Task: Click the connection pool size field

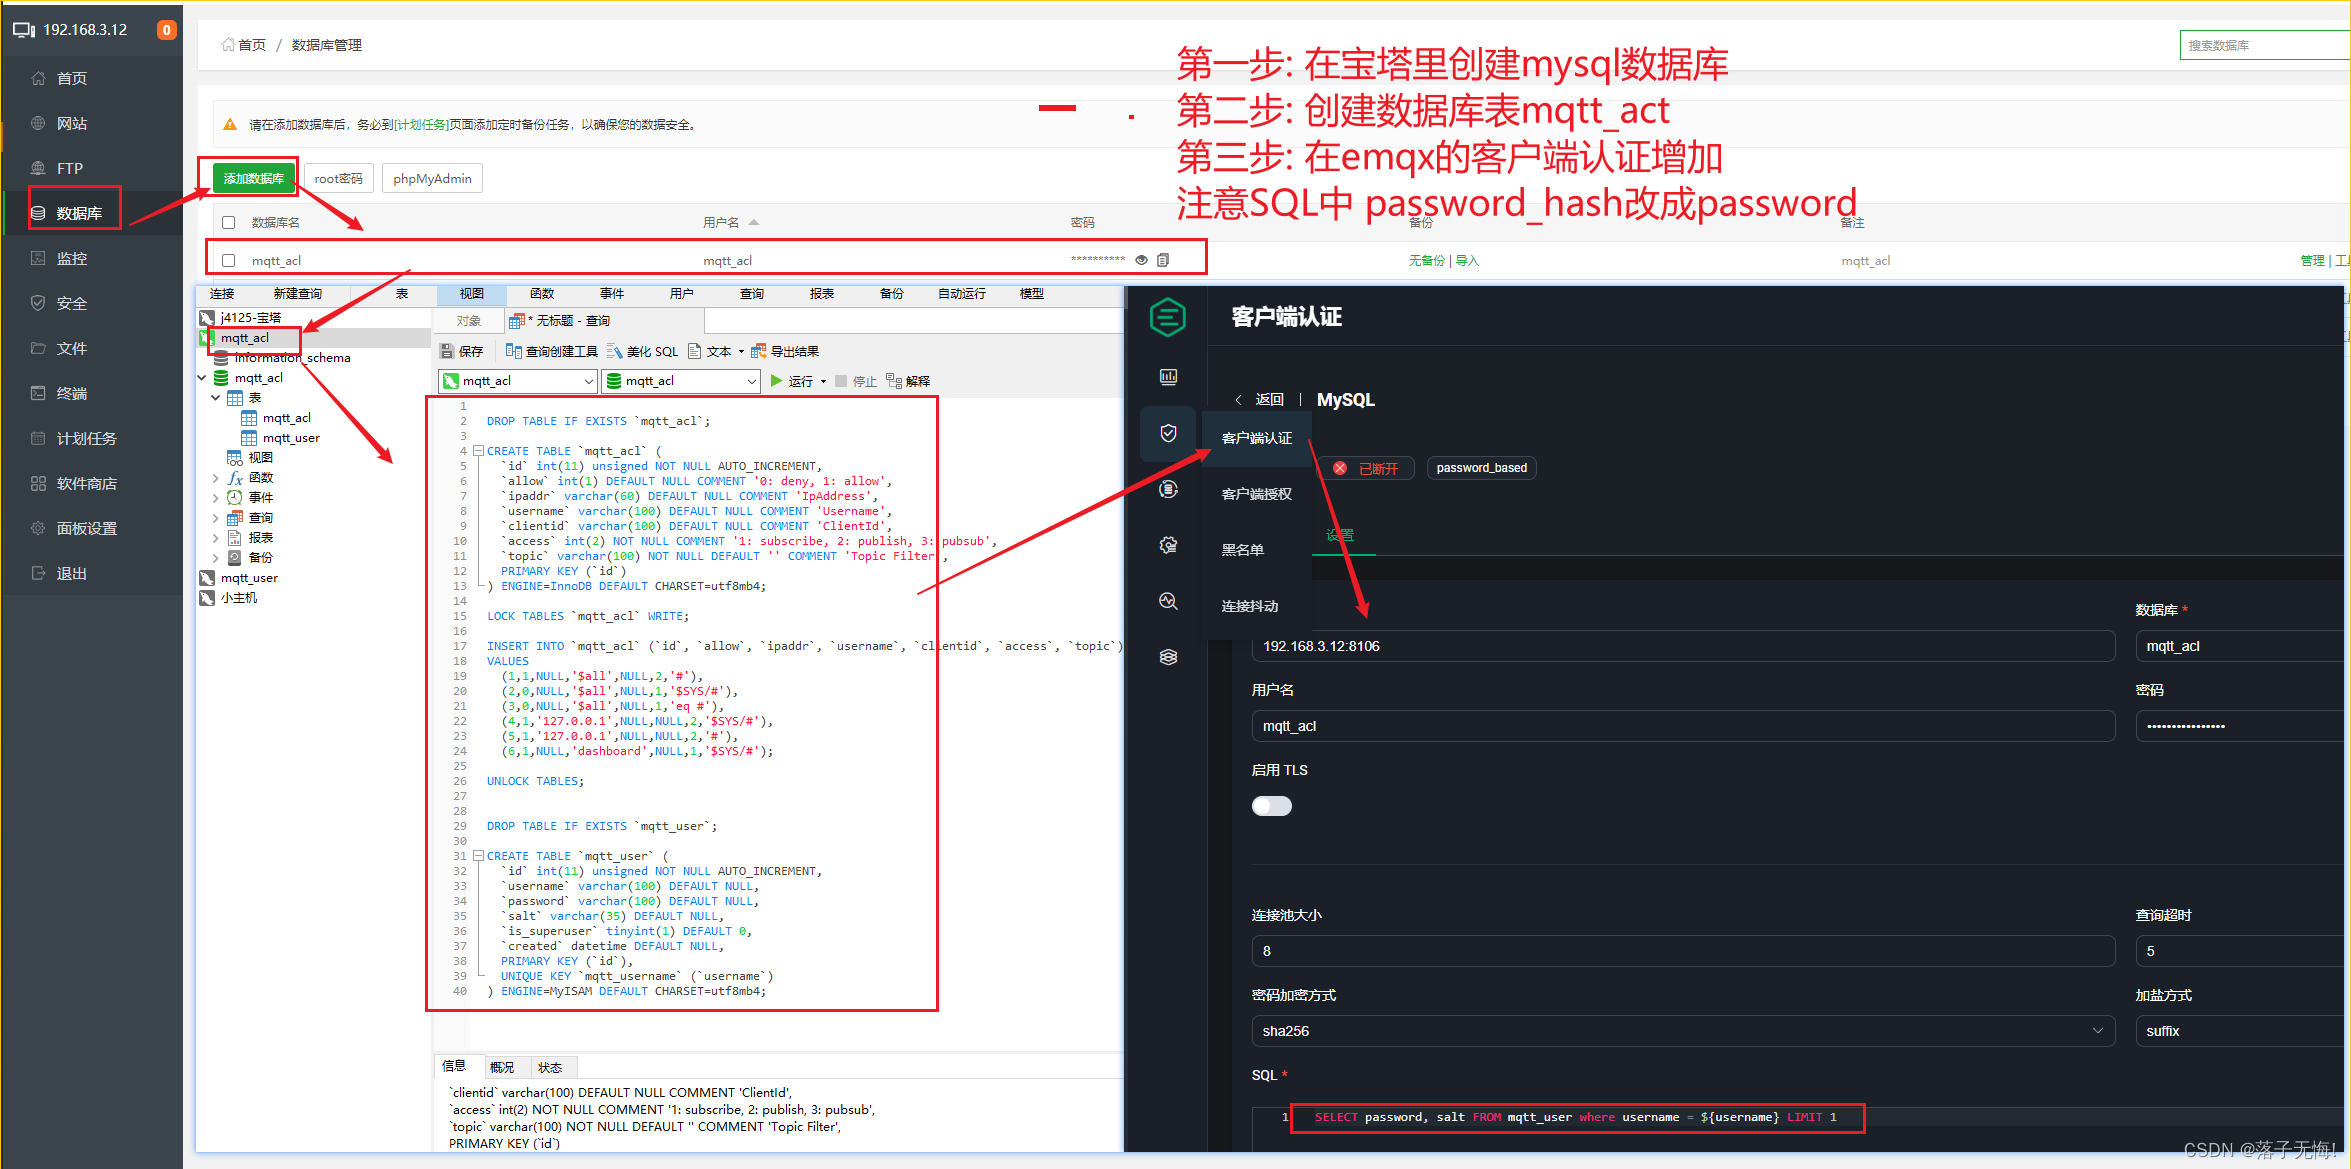Action: (x=1682, y=951)
